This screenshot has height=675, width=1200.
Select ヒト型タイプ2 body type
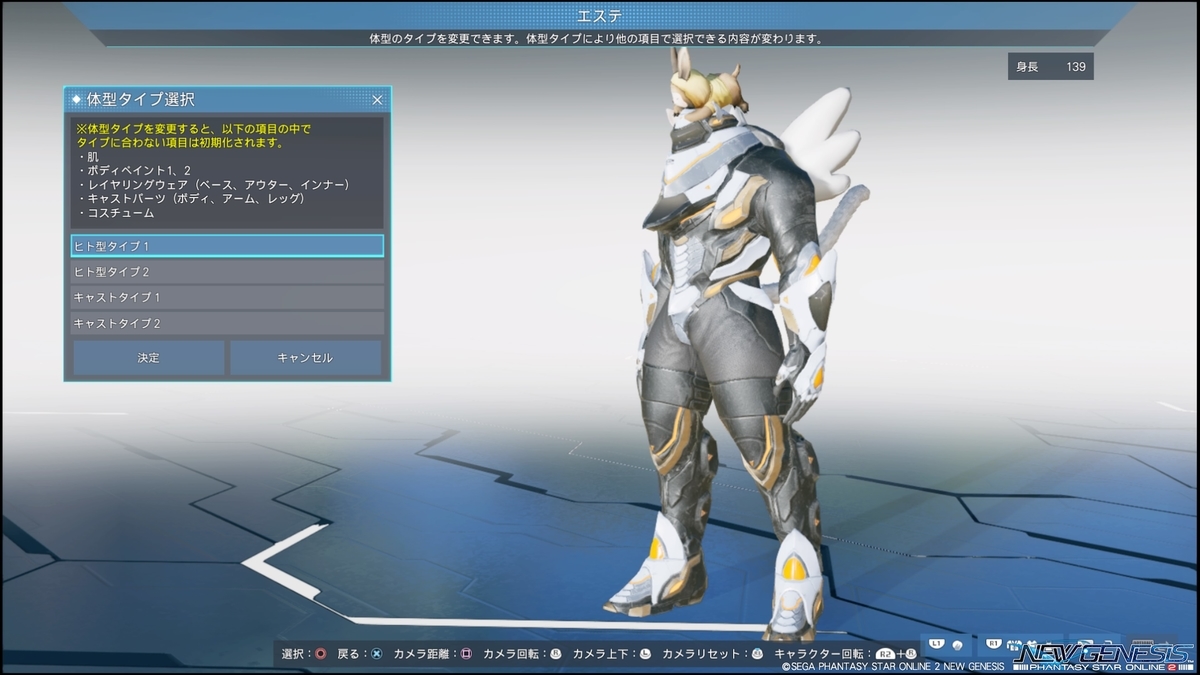[227, 271]
